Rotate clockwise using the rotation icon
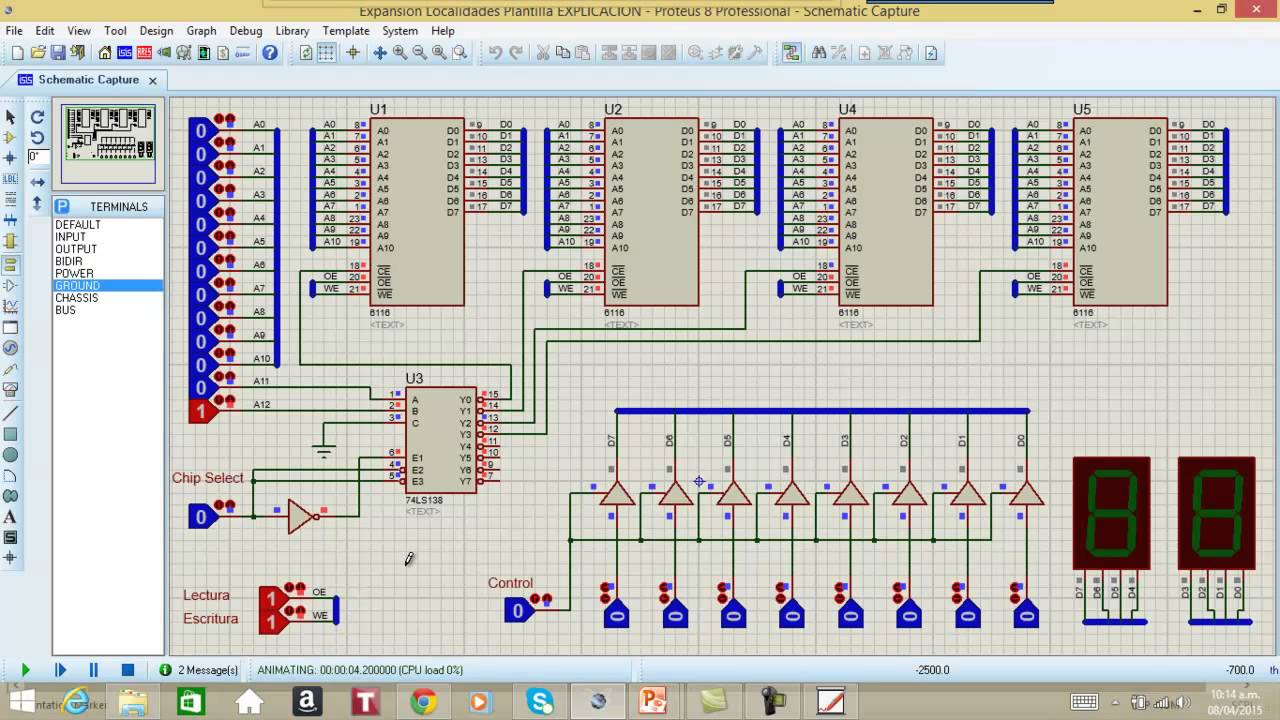This screenshot has height=720, width=1280. (x=37, y=117)
